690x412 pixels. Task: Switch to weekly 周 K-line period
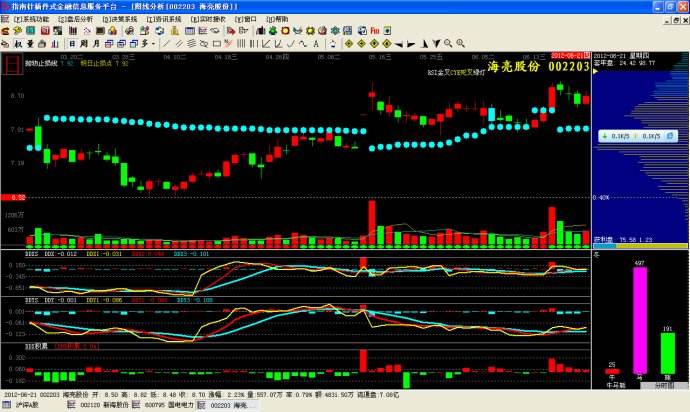(84, 44)
